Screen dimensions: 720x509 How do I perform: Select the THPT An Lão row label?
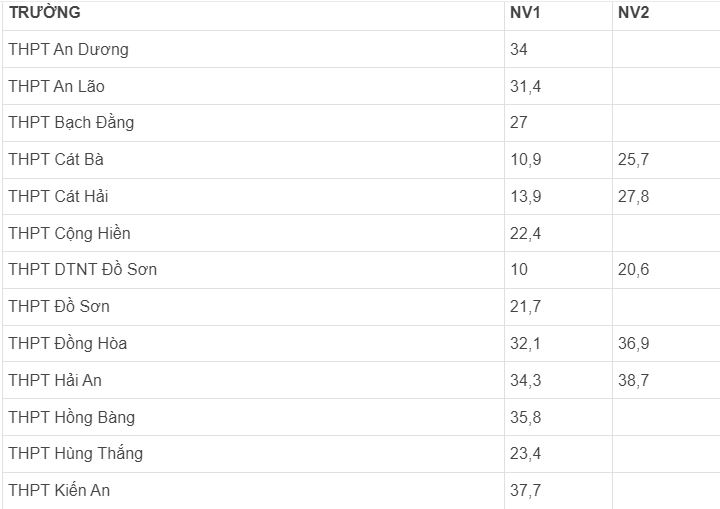(56, 86)
